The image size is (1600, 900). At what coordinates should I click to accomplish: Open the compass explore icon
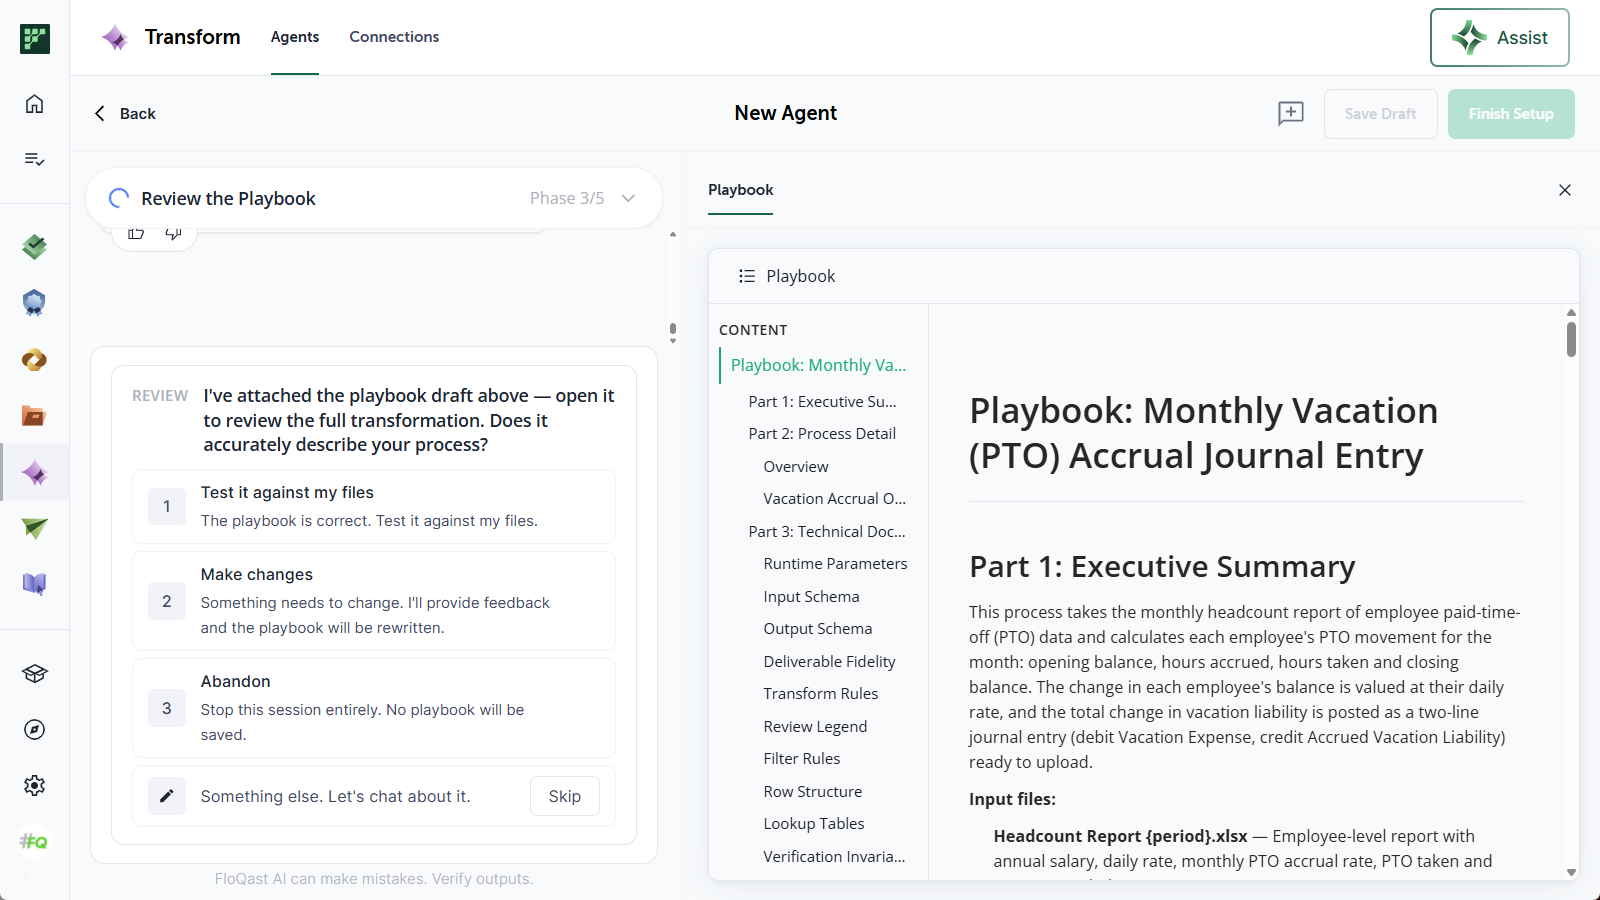click(x=34, y=729)
